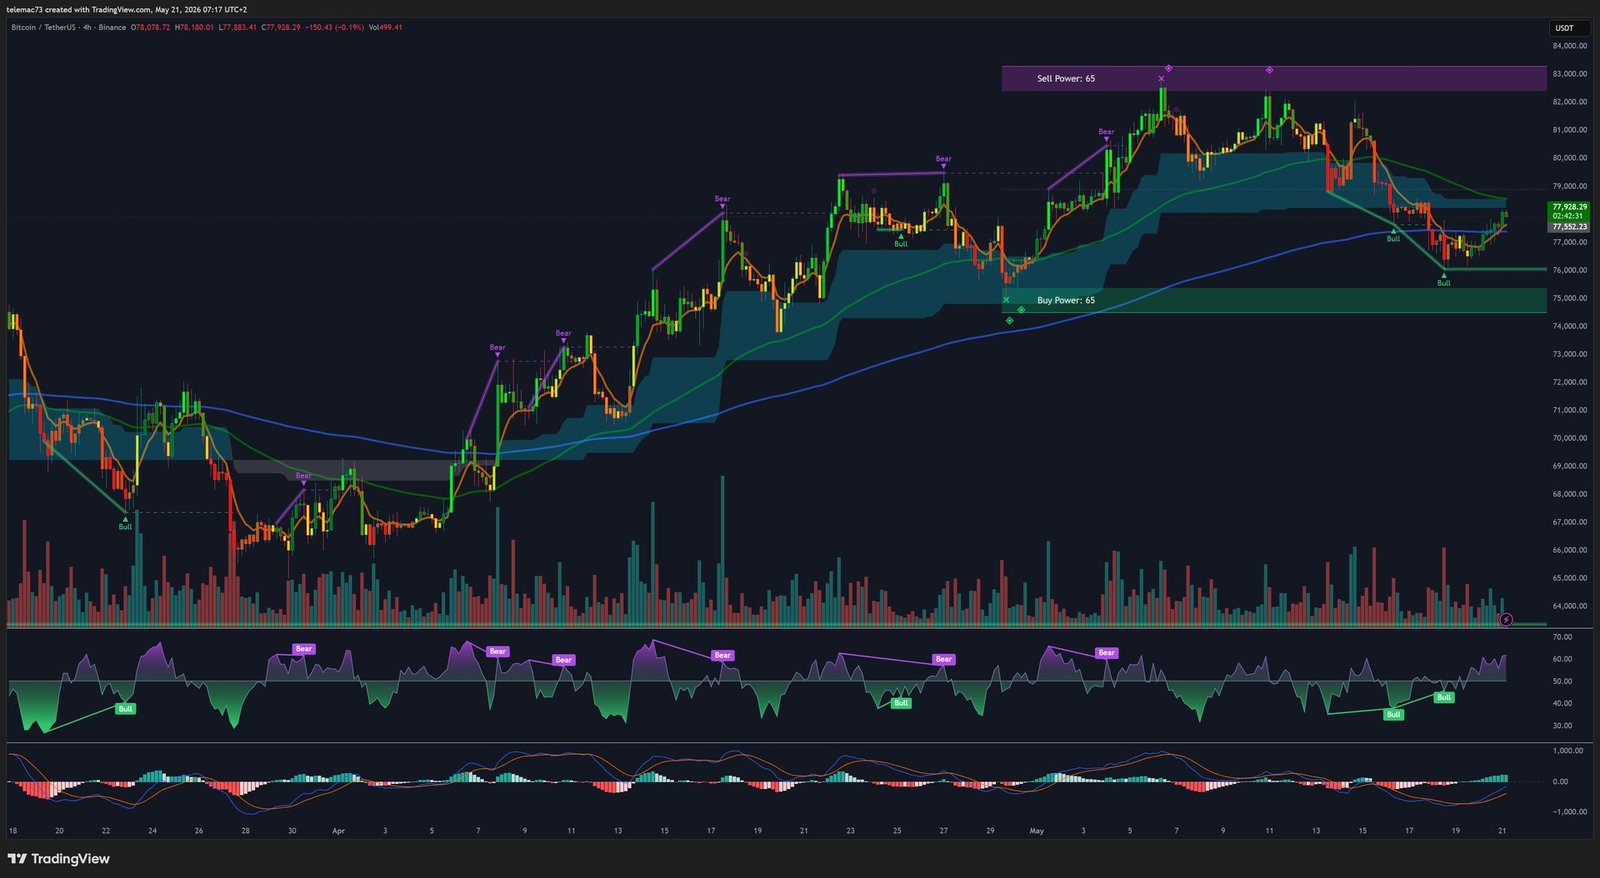Click the telemac73 created with TradingView.com caption
Viewport: 1600px width, 878px height.
click(127, 9)
